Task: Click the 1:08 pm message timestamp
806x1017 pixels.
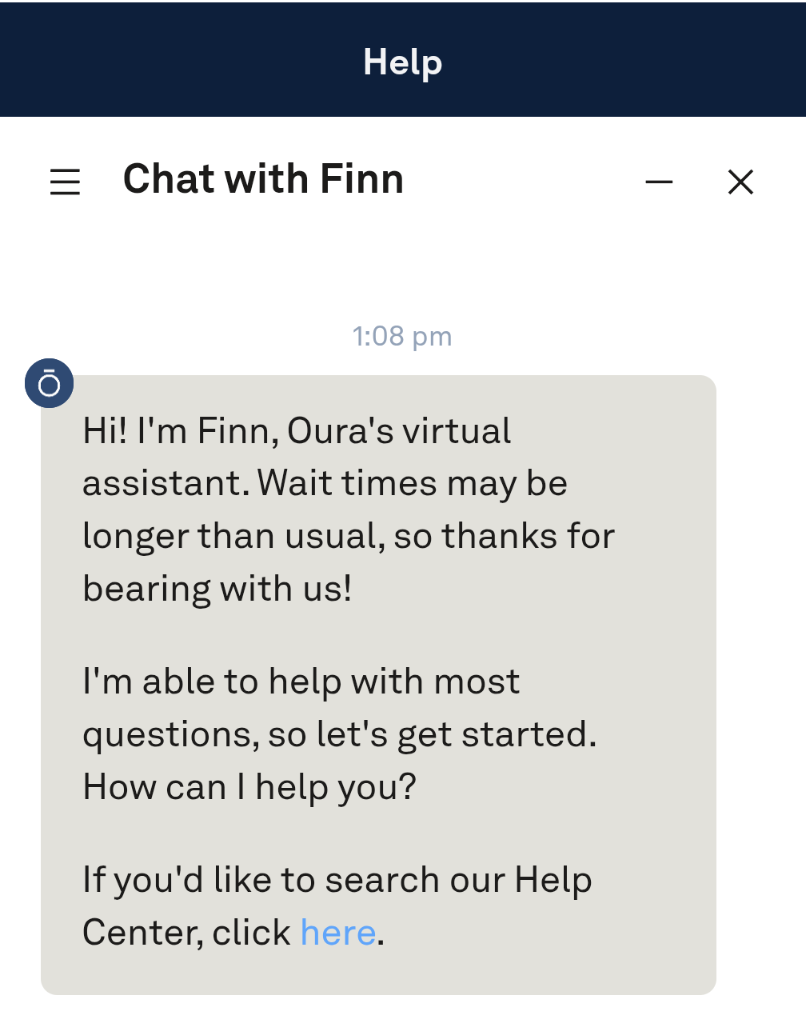Action: tap(402, 336)
